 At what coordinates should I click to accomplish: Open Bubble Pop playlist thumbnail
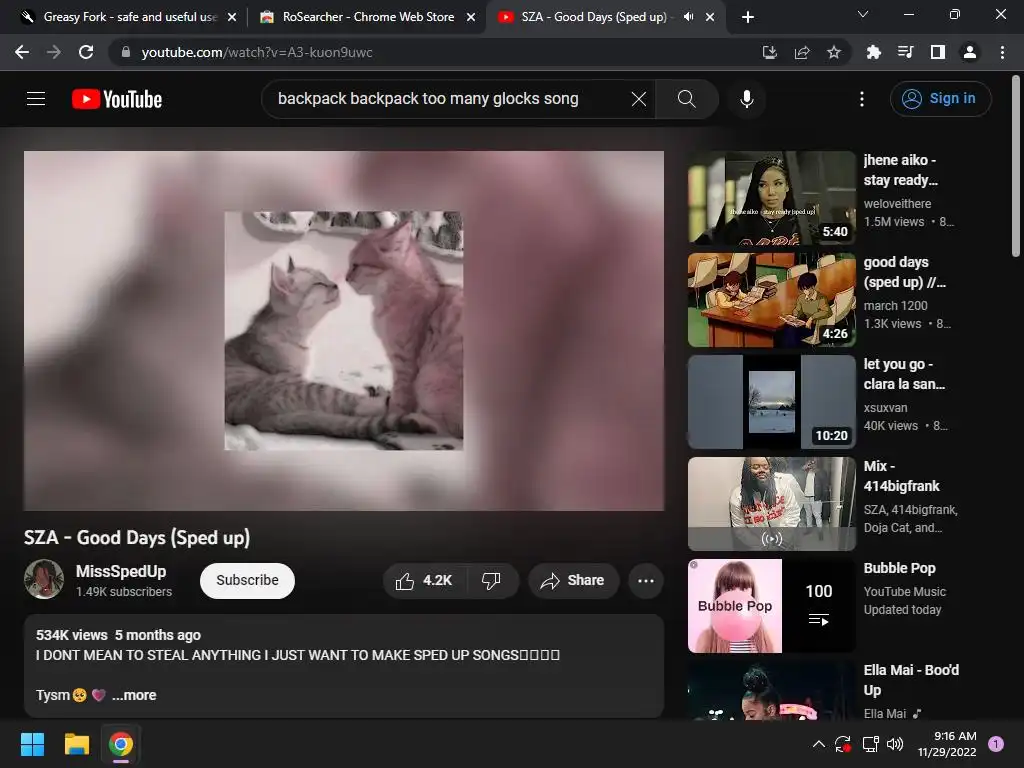click(771, 605)
